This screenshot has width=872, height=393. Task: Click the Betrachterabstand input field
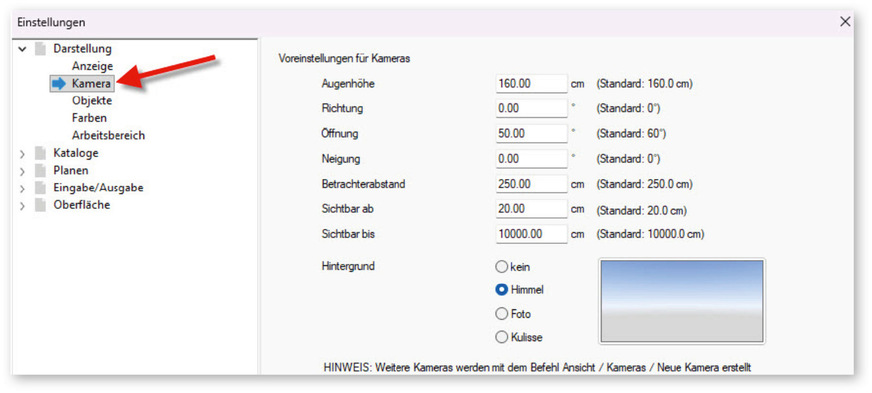tap(531, 183)
